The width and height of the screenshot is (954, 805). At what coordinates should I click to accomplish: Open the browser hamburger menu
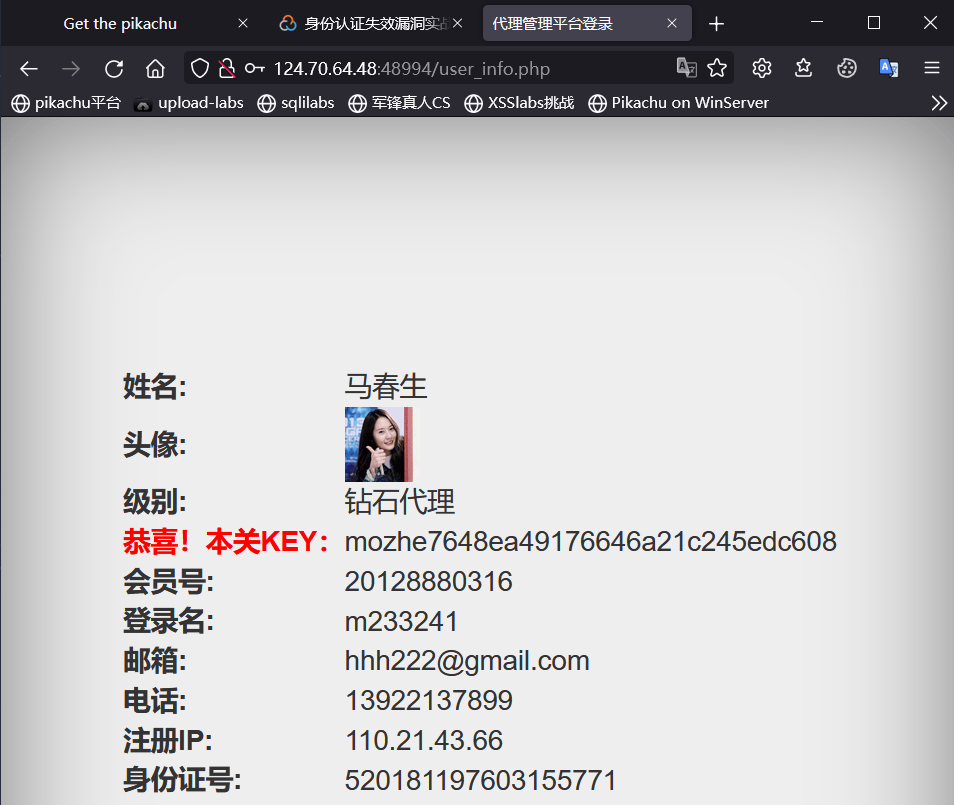[931, 68]
